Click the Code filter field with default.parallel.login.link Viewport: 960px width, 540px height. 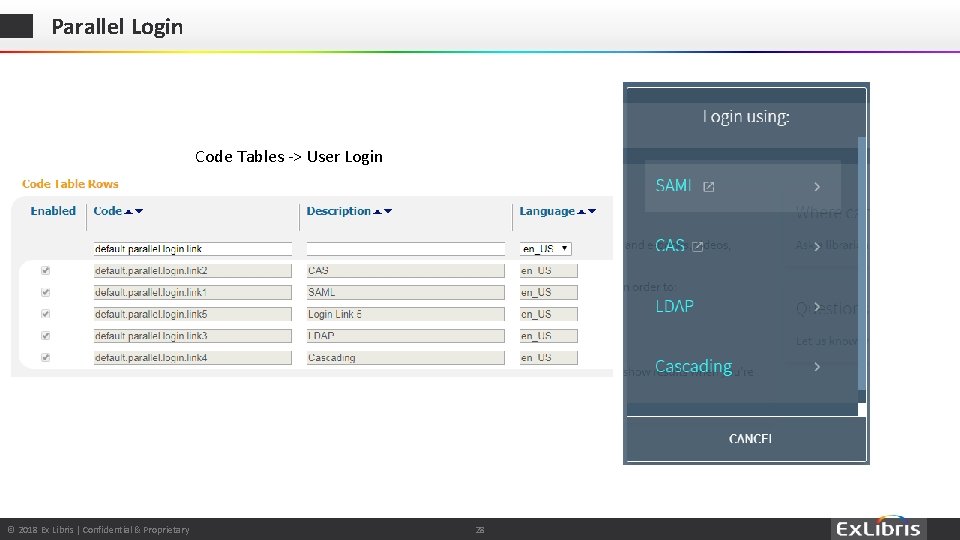click(193, 249)
